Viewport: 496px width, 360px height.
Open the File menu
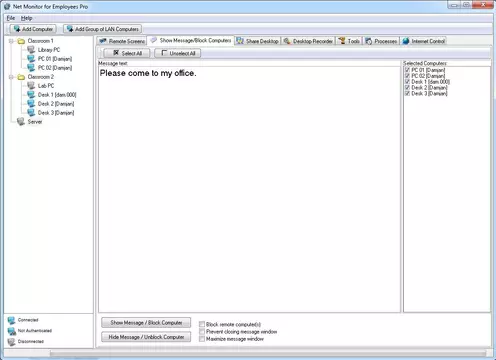coord(11,18)
